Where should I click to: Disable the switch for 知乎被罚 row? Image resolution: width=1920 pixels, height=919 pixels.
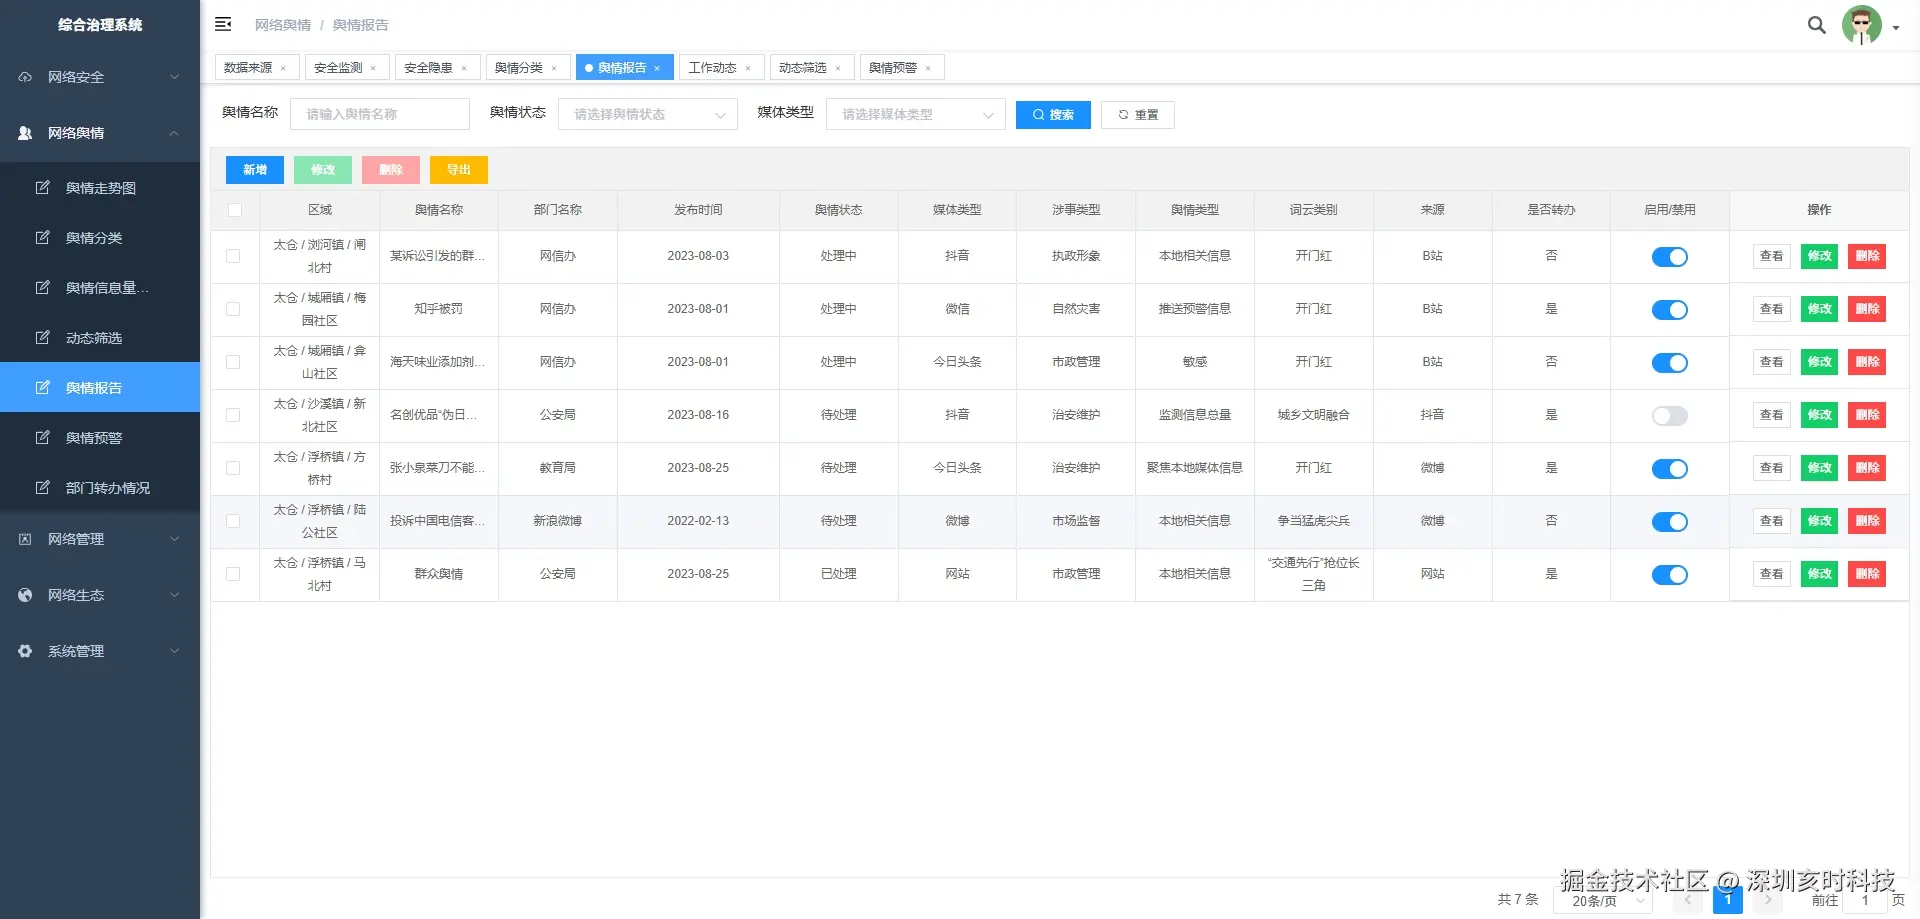point(1669,310)
